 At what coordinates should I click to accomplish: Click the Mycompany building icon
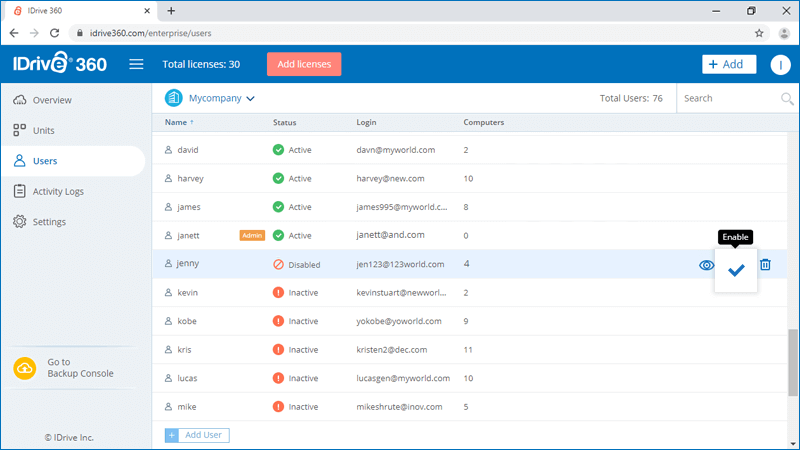click(173, 98)
